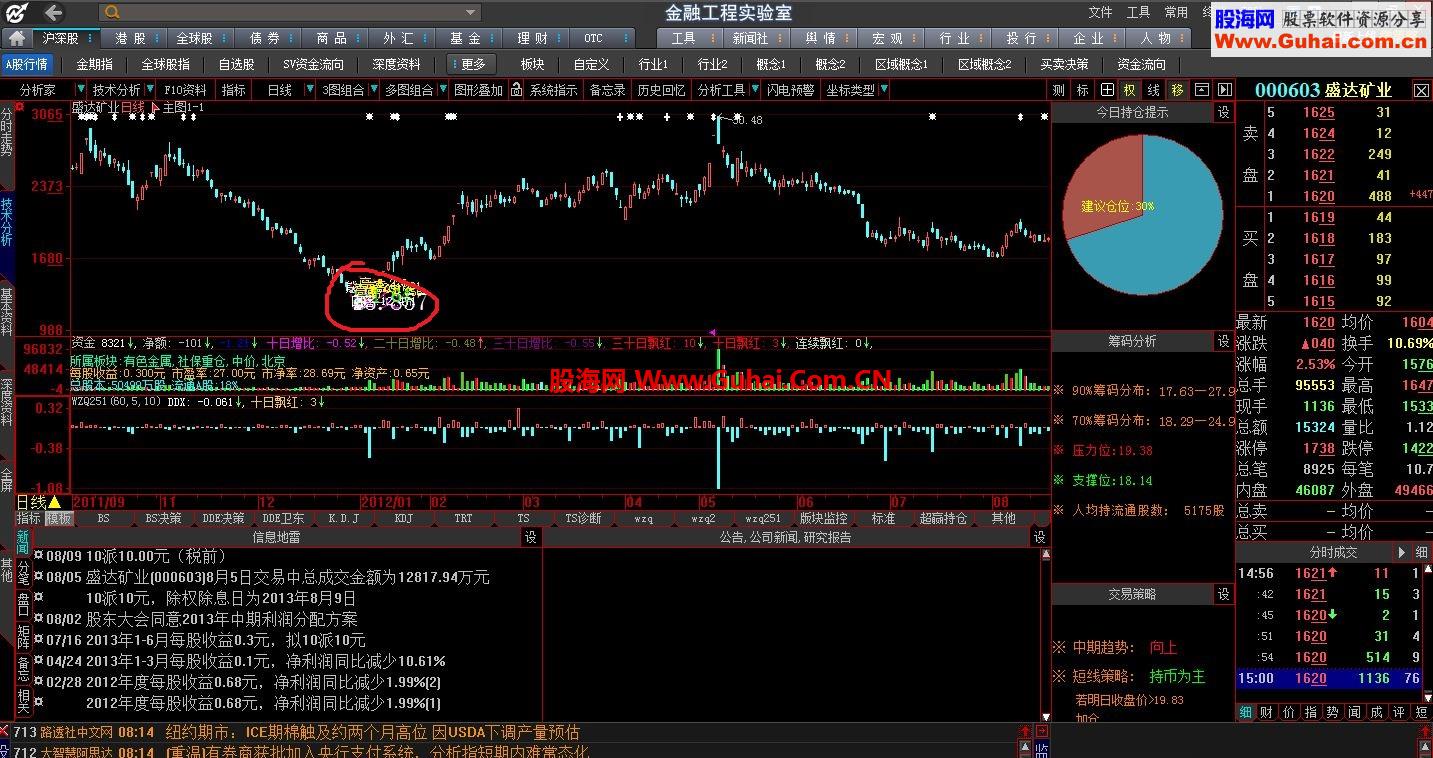Click the lock icon beside 图形叠加
Viewport: 1433px width, 758px height.
coord(516,90)
